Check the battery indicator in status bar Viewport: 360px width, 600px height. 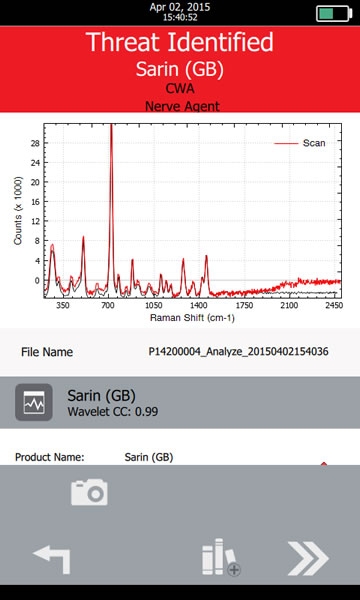(x=334, y=13)
